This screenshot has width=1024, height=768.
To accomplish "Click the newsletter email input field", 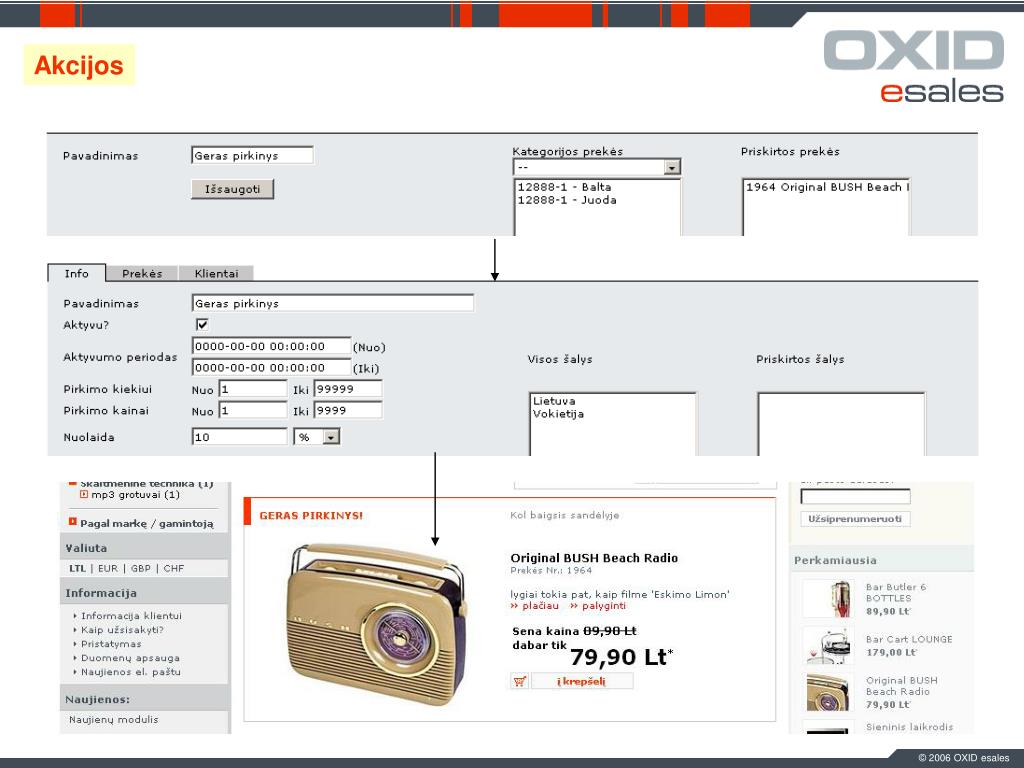I will pos(856,496).
